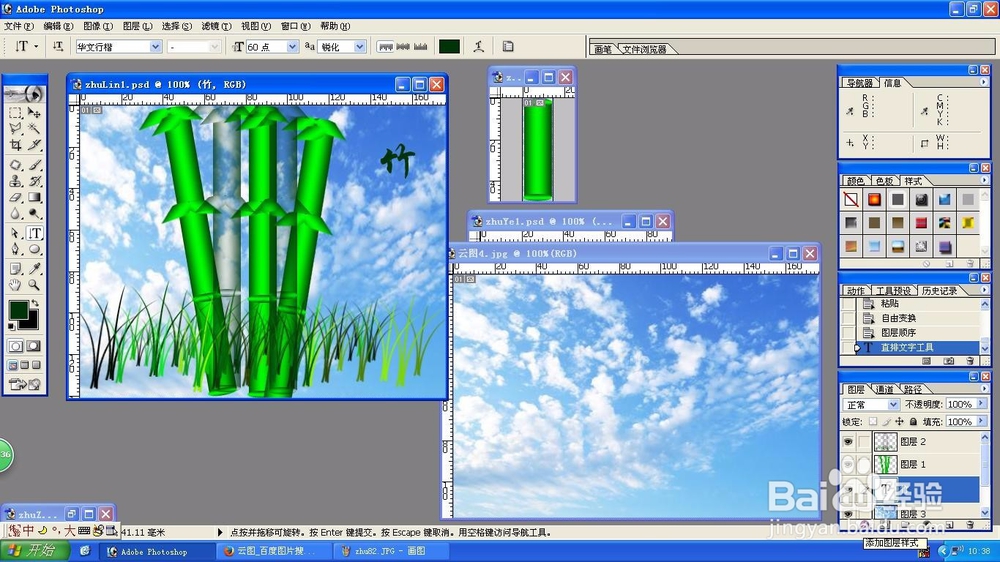Image resolution: width=1000 pixels, height=562 pixels.
Task: Switch to the 路径 tab
Action: 913,389
